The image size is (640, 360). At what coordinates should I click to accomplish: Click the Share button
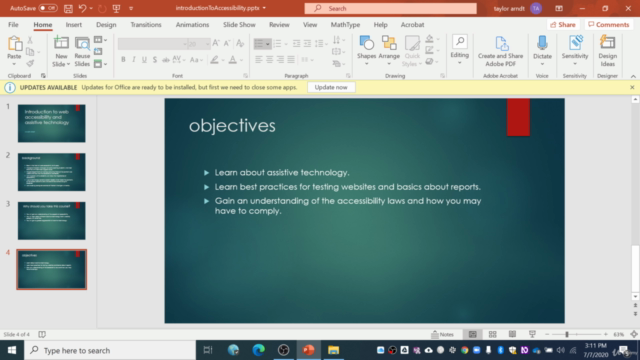click(563, 24)
